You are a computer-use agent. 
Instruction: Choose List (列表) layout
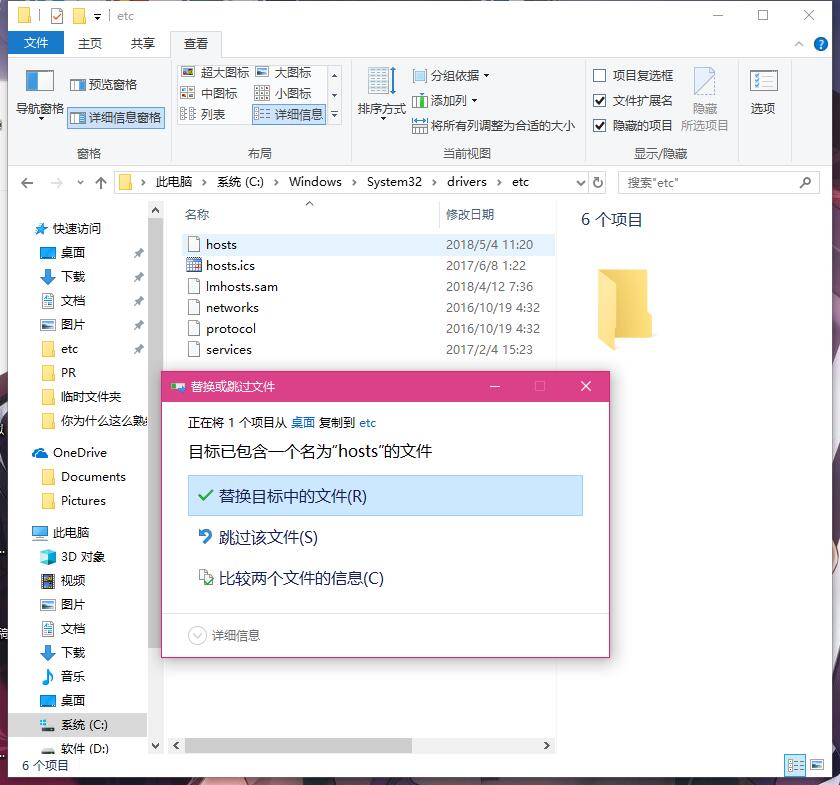point(203,114)
